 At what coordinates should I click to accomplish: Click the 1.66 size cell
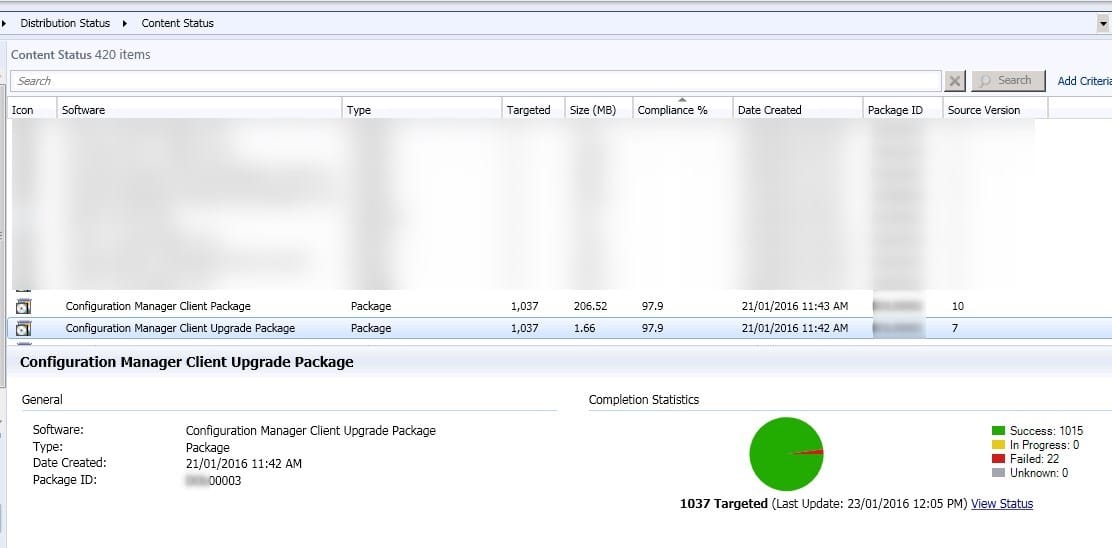[584, 328]
